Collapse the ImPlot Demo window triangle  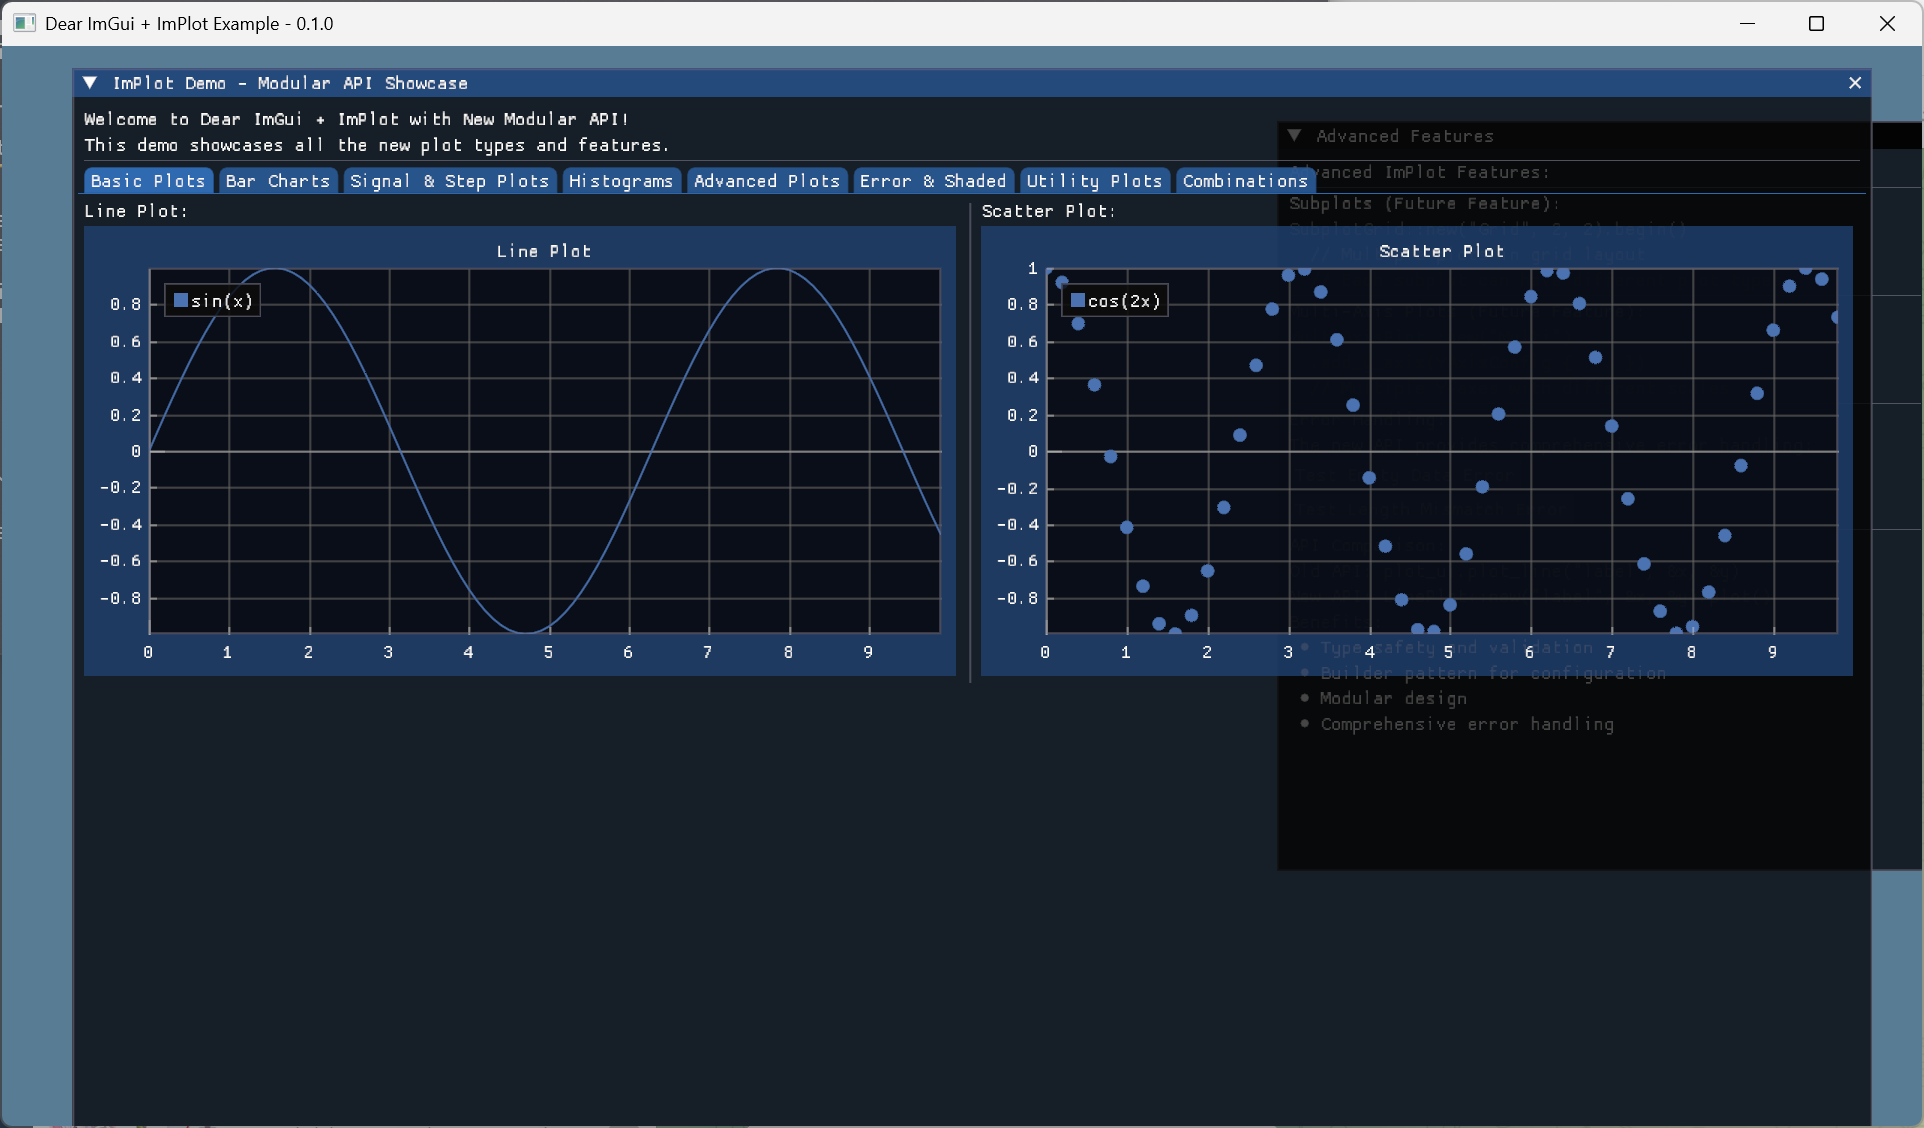point(90,83)
